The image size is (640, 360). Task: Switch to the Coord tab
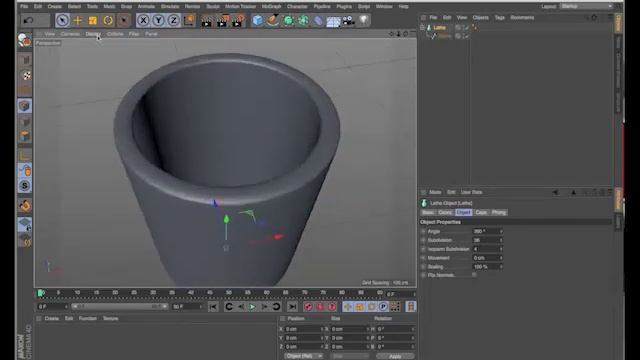[x=445, y=212]
